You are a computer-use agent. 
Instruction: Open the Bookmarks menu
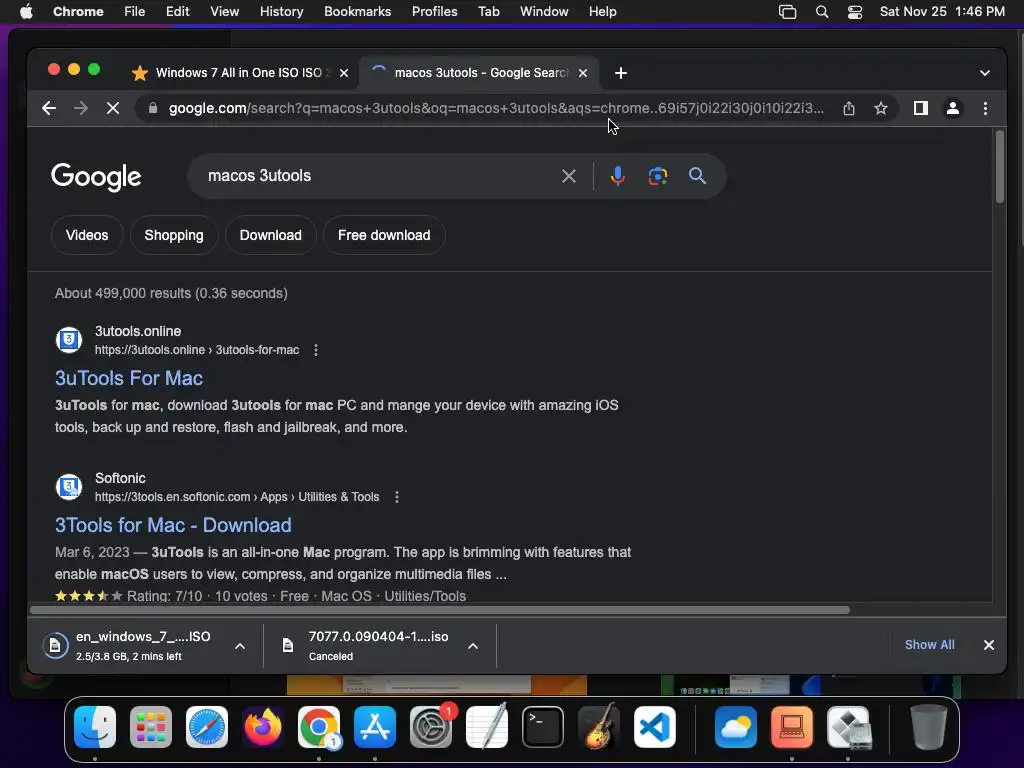[x=357, y=12]
